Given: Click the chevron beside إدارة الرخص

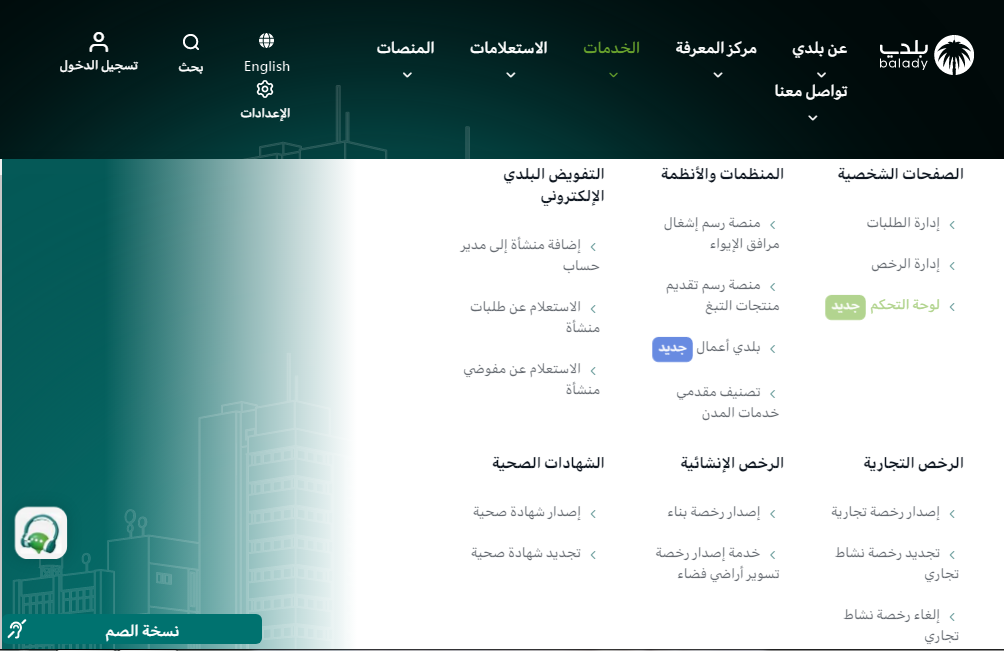Looking at the screenshot, I should (x=952, y=266).
